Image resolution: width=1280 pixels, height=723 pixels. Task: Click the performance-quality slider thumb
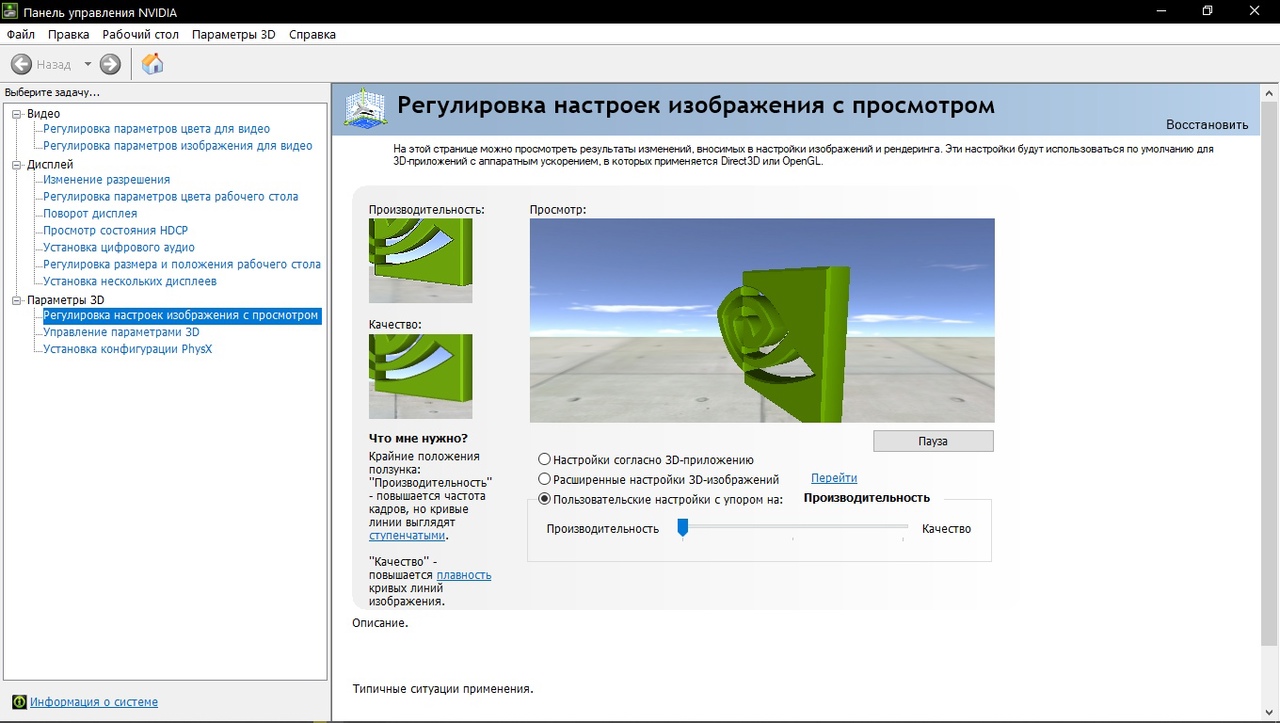(683, 527)
